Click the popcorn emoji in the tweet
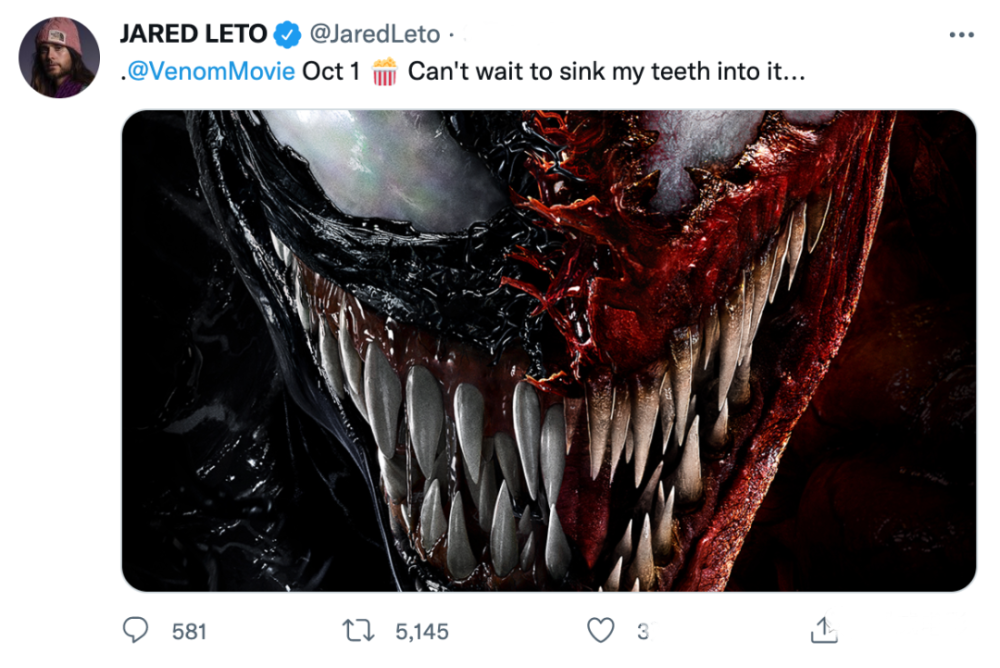This screenshot has height=668, width=1000. click(385, 73)
